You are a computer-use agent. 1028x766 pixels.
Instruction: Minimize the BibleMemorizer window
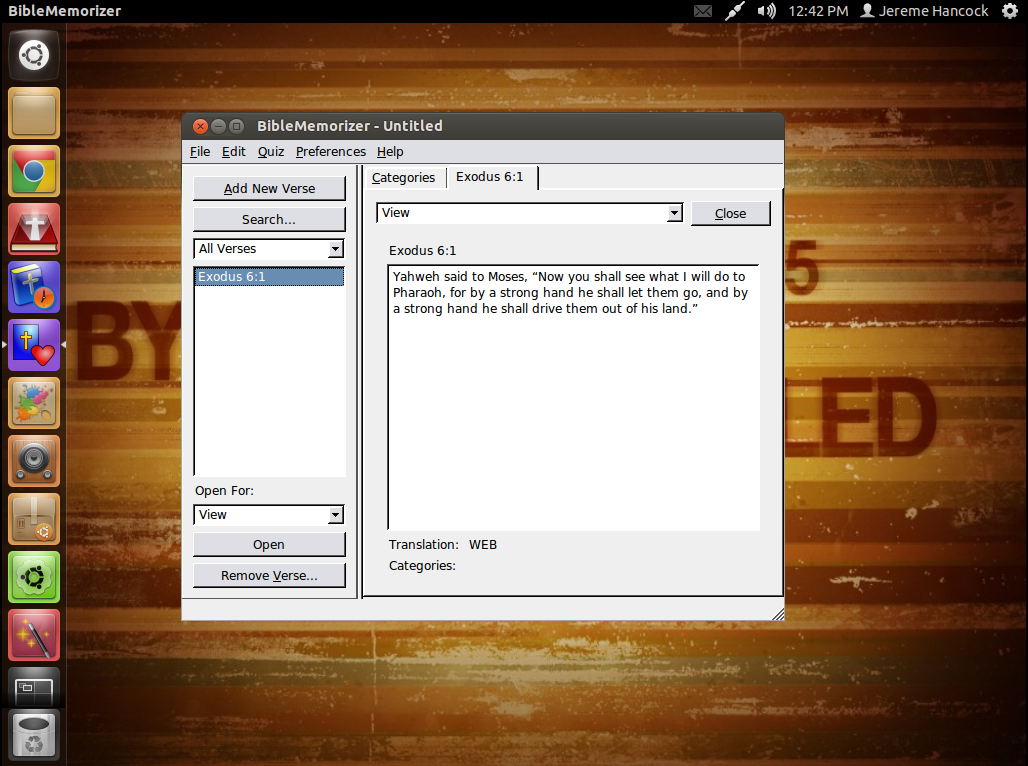(x=219, y=126)
